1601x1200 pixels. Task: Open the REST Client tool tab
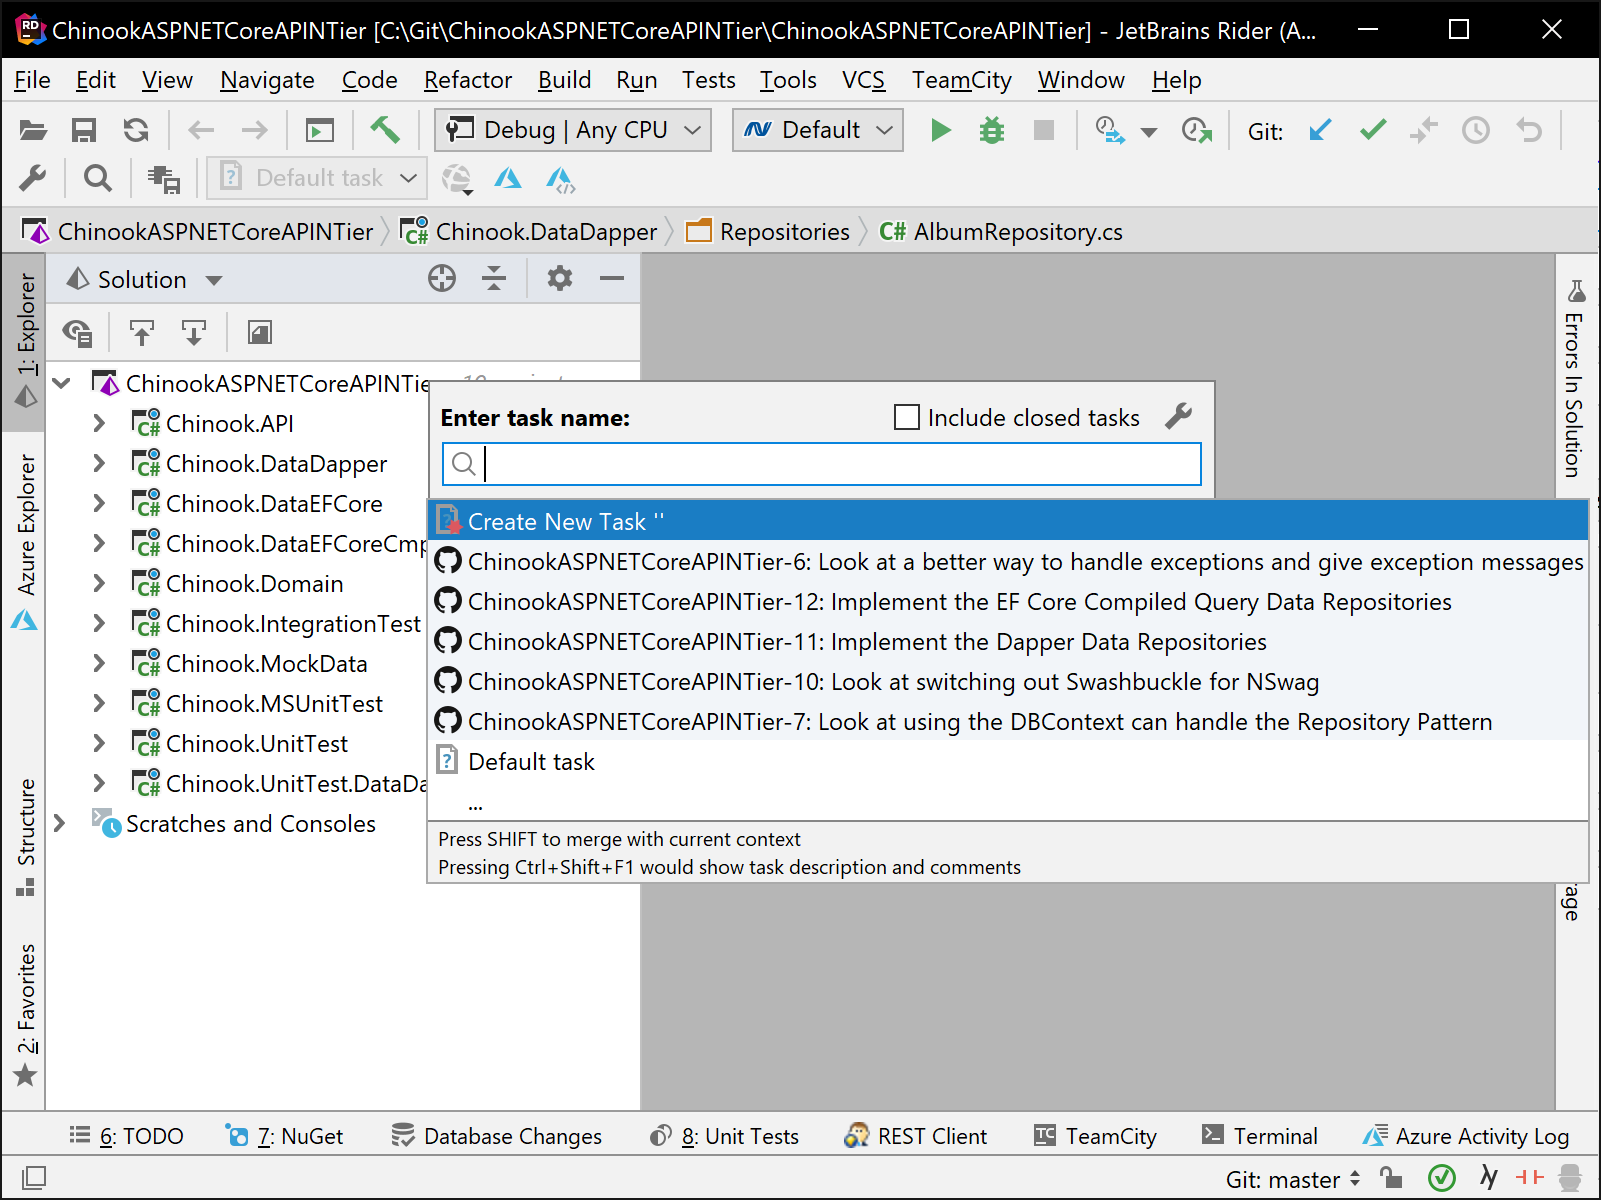pyautogui.click(x=916, y=1136)
